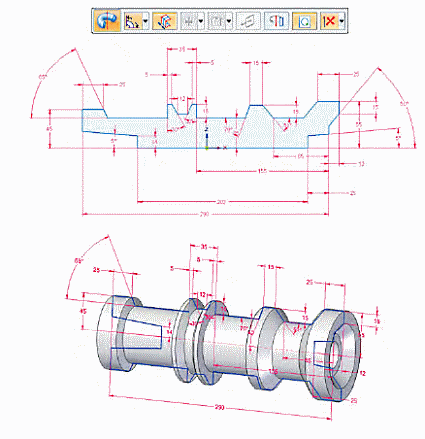Toggle the orange 3D sketch plane icon
Image resolution: width=425 pixels, height=439 pixels.
[x=165, y=22]
